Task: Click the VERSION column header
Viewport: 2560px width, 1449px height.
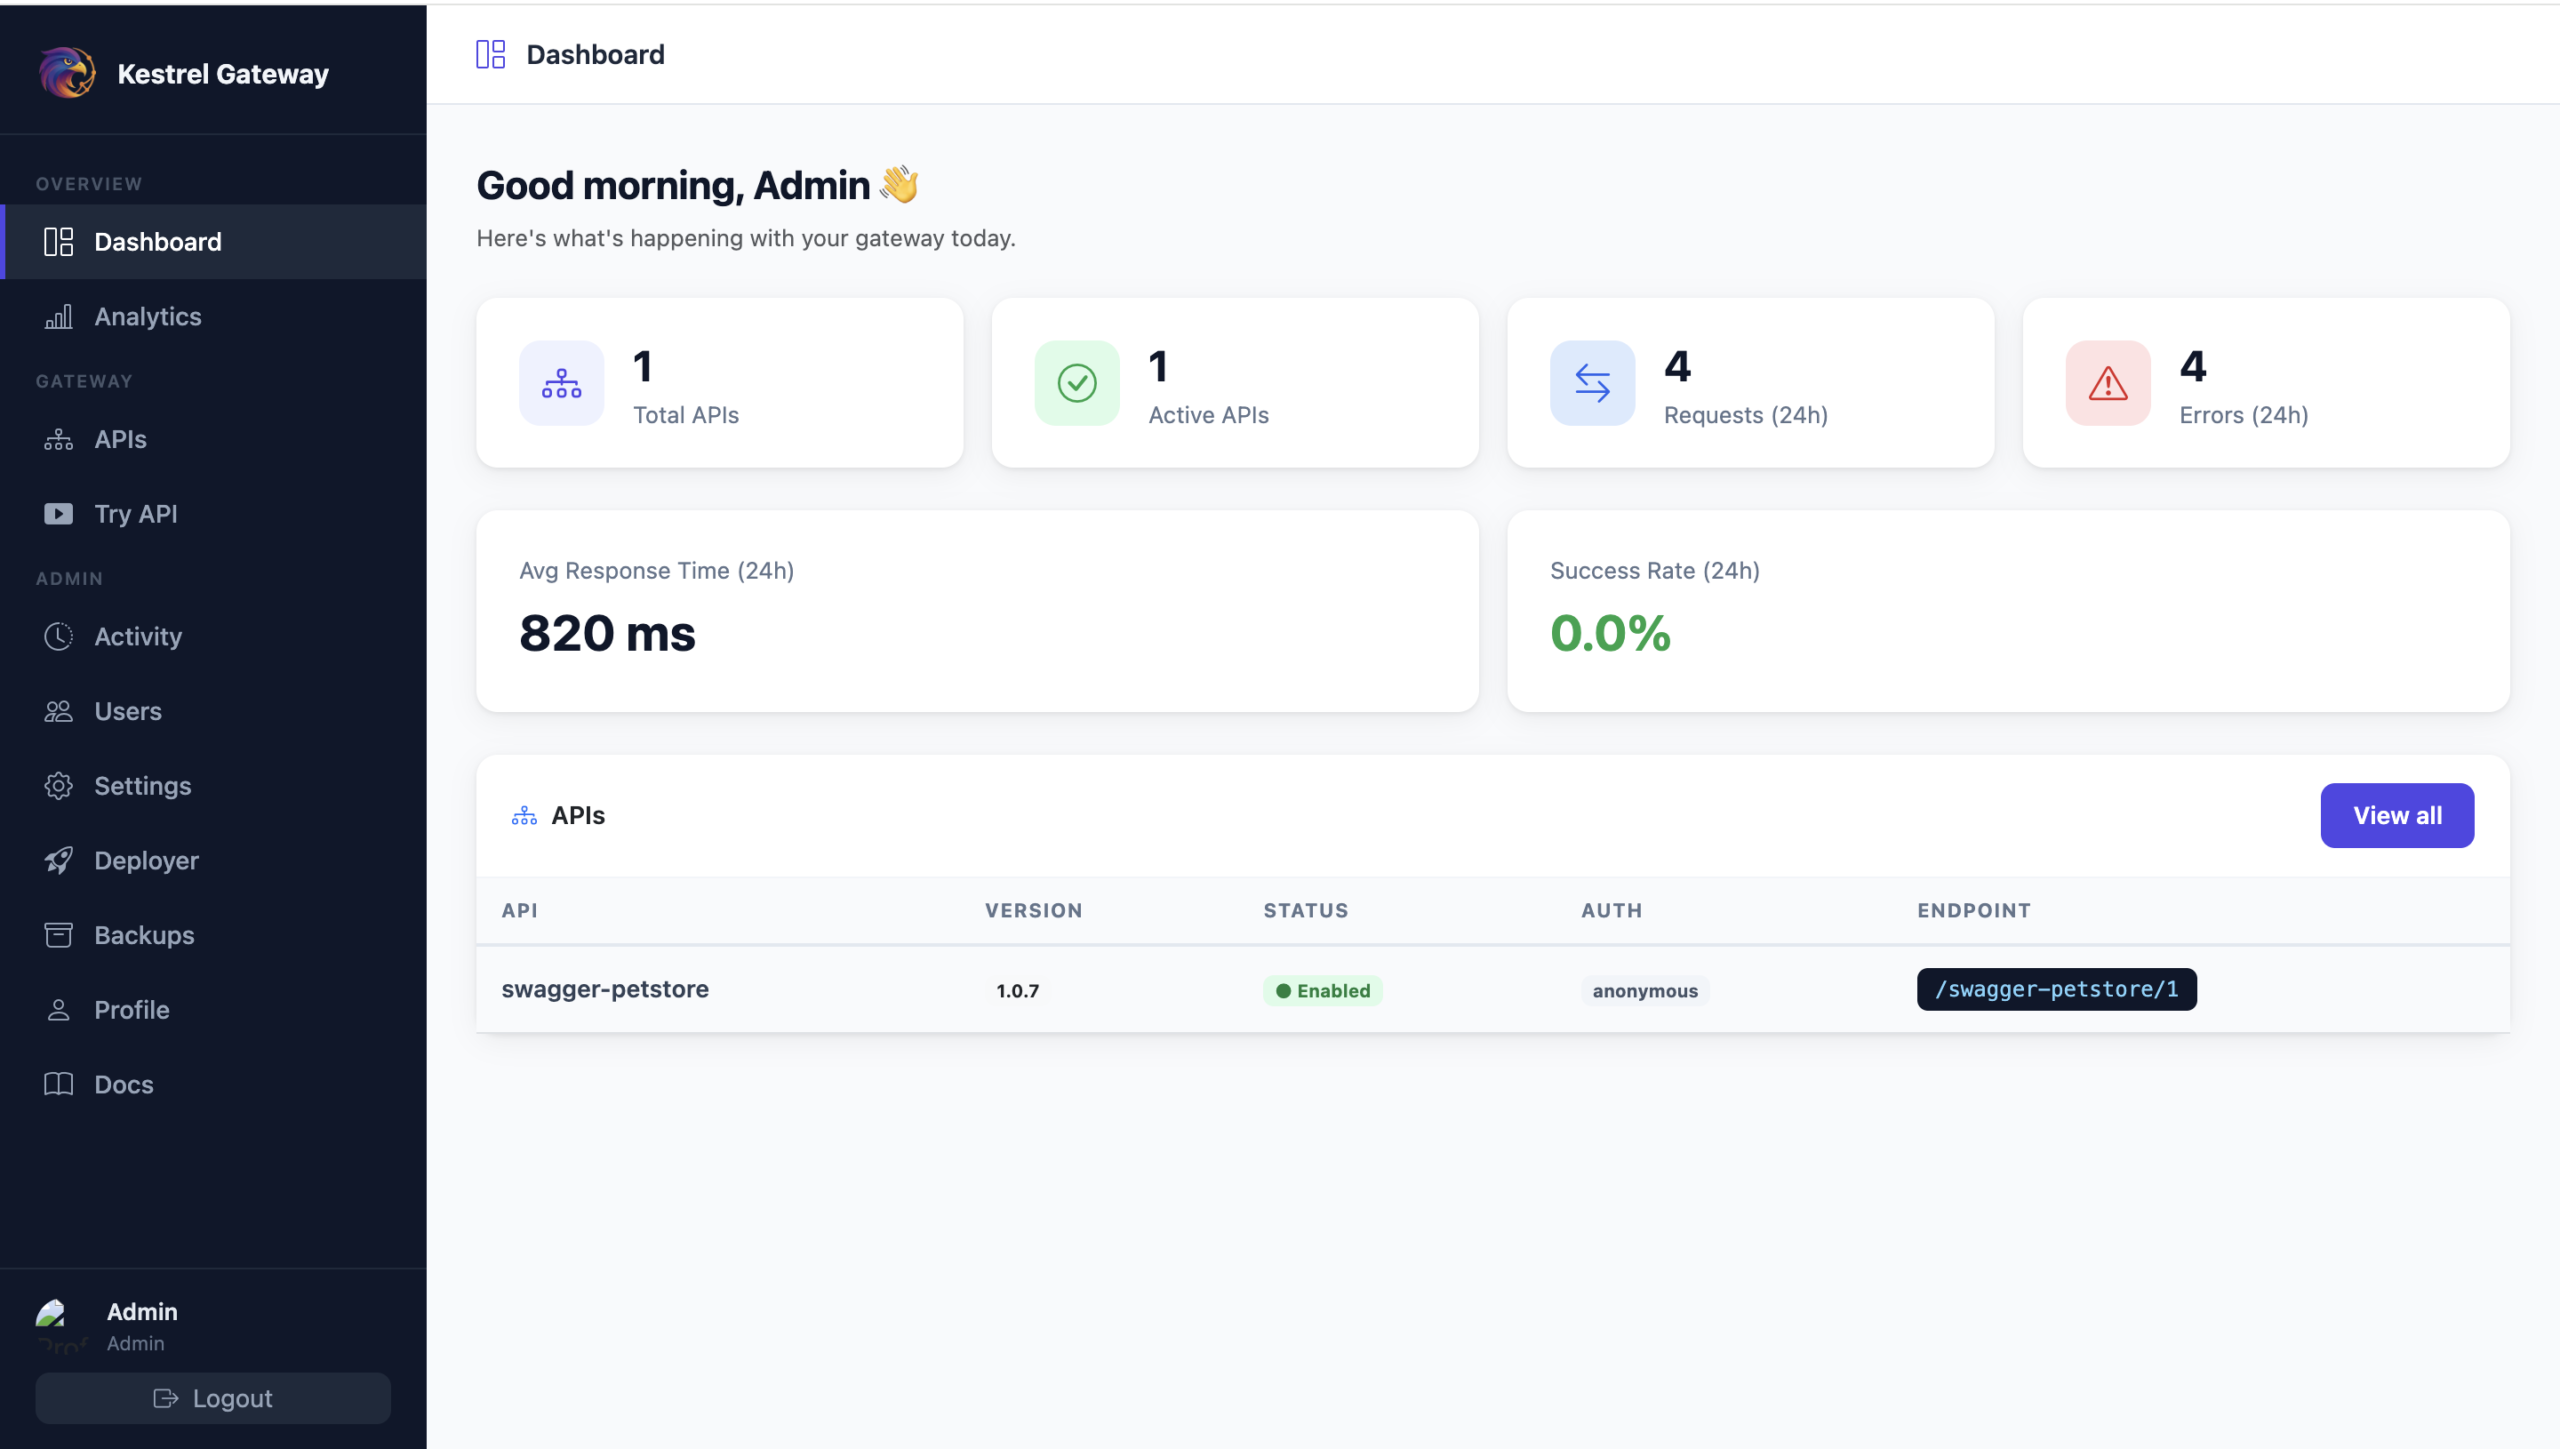Action: tap(1033, 911)
